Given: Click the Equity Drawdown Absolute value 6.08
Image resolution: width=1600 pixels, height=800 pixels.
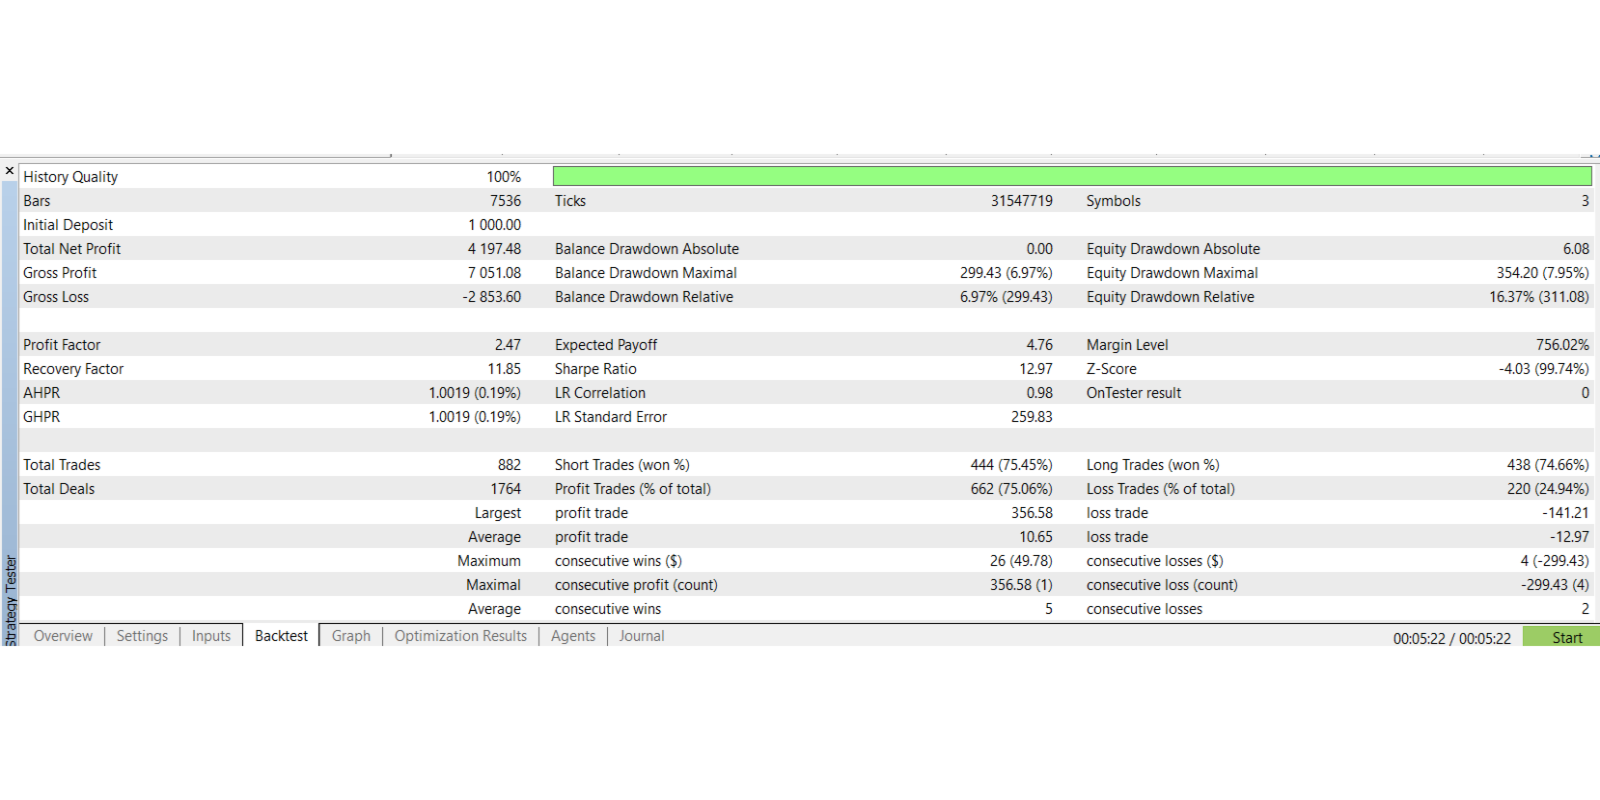Looking at the screenshot, I should [x=1576, y=249].
